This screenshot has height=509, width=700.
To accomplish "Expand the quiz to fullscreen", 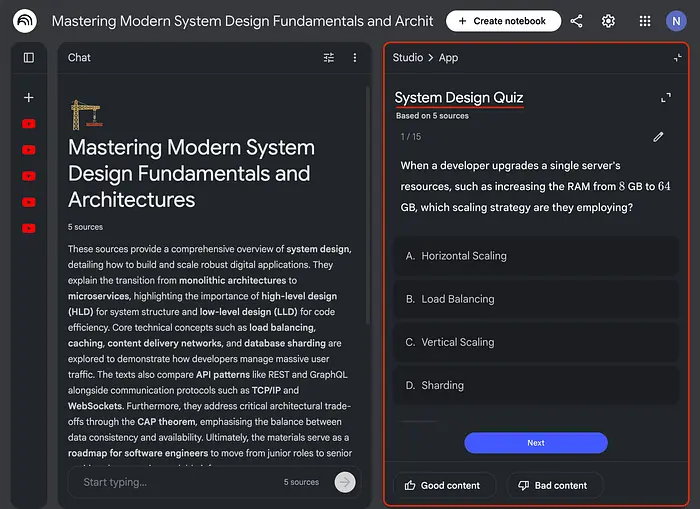I will [x=666, y=98].
